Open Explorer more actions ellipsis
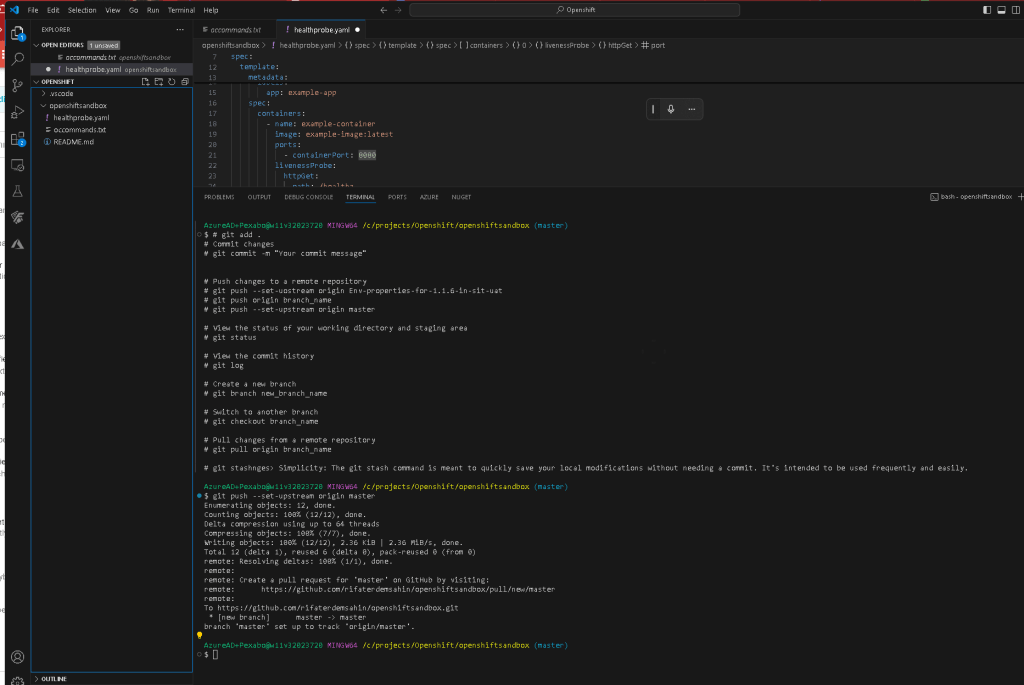 point(180,29)
